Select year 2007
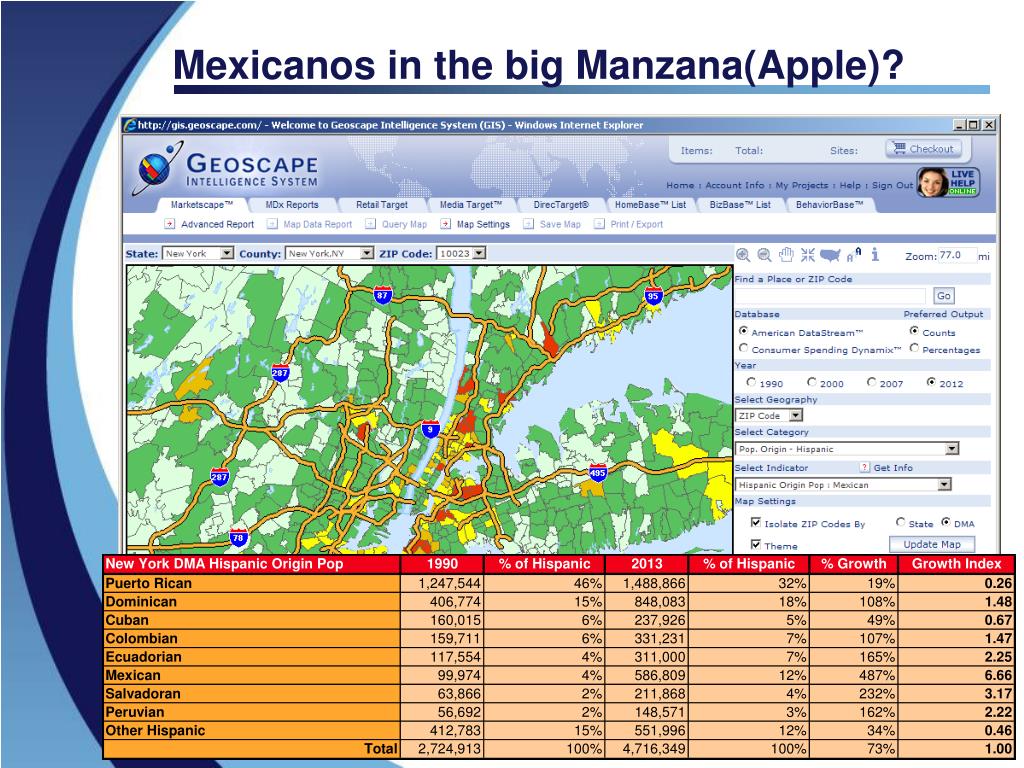Screen dimensions: 1024x768 click(x=871, y=382)
